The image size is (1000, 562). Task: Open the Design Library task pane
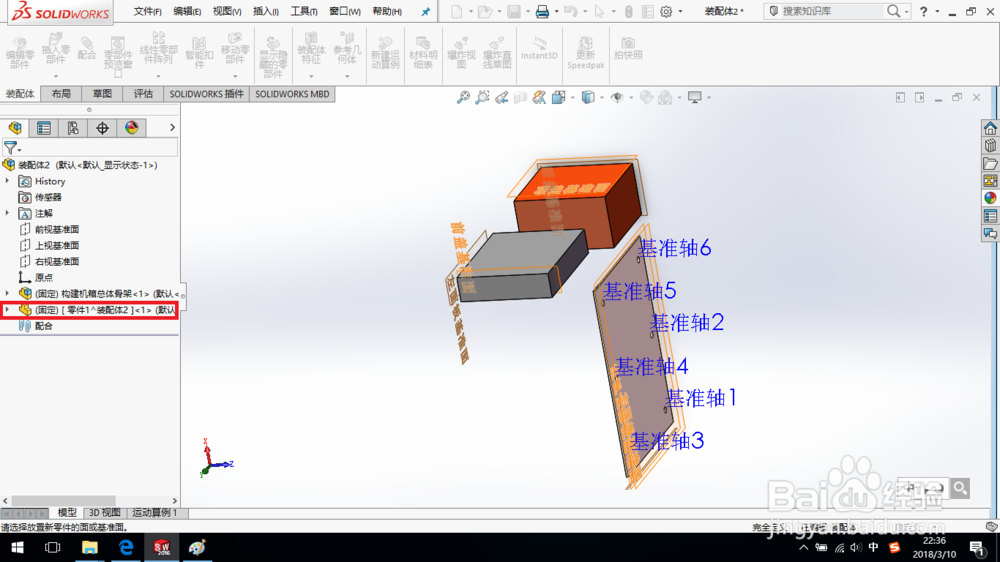[990, 146]
